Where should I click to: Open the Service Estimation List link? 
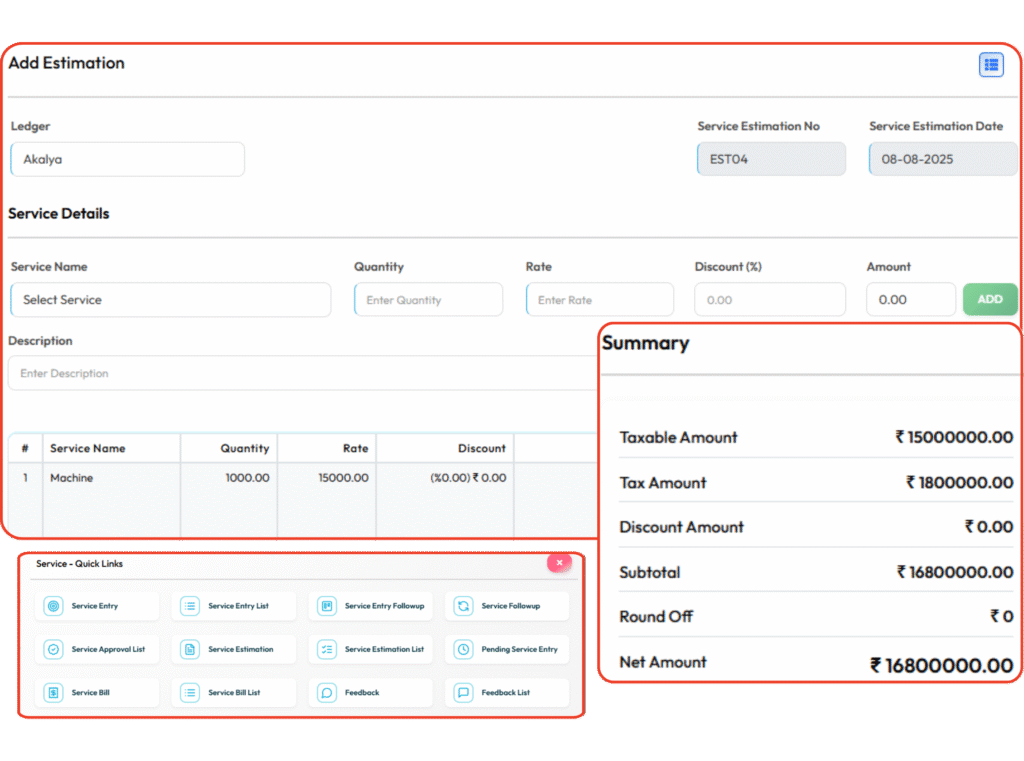[x=384, y=649]
